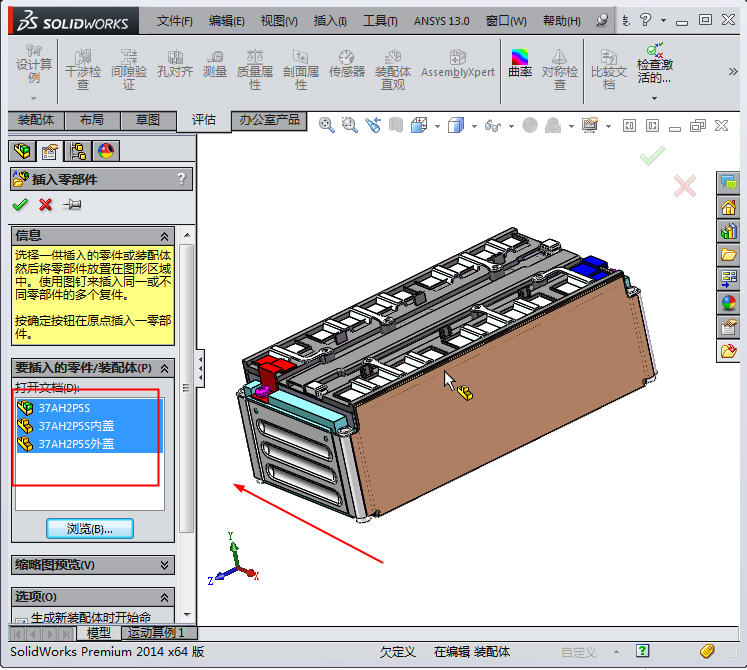Click the 浏览 browse button

[89, 528]
